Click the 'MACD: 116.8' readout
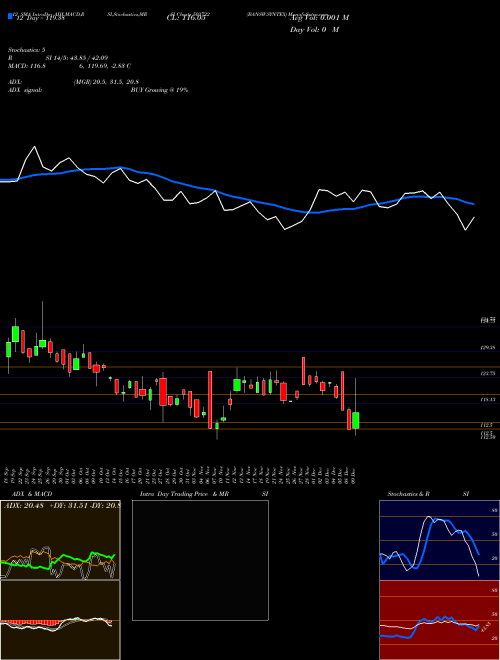Image resolution: width=500 pixels, height=660 pixels. click(x=27, y=66)
